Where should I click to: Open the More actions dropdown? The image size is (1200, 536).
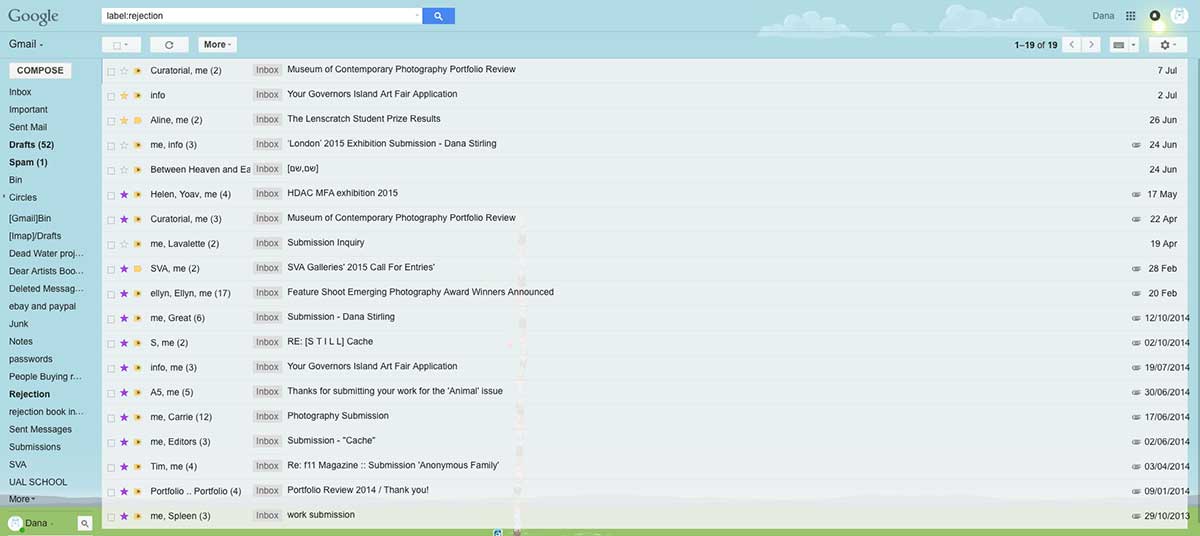pyautogui.click(x=217, y=45)
